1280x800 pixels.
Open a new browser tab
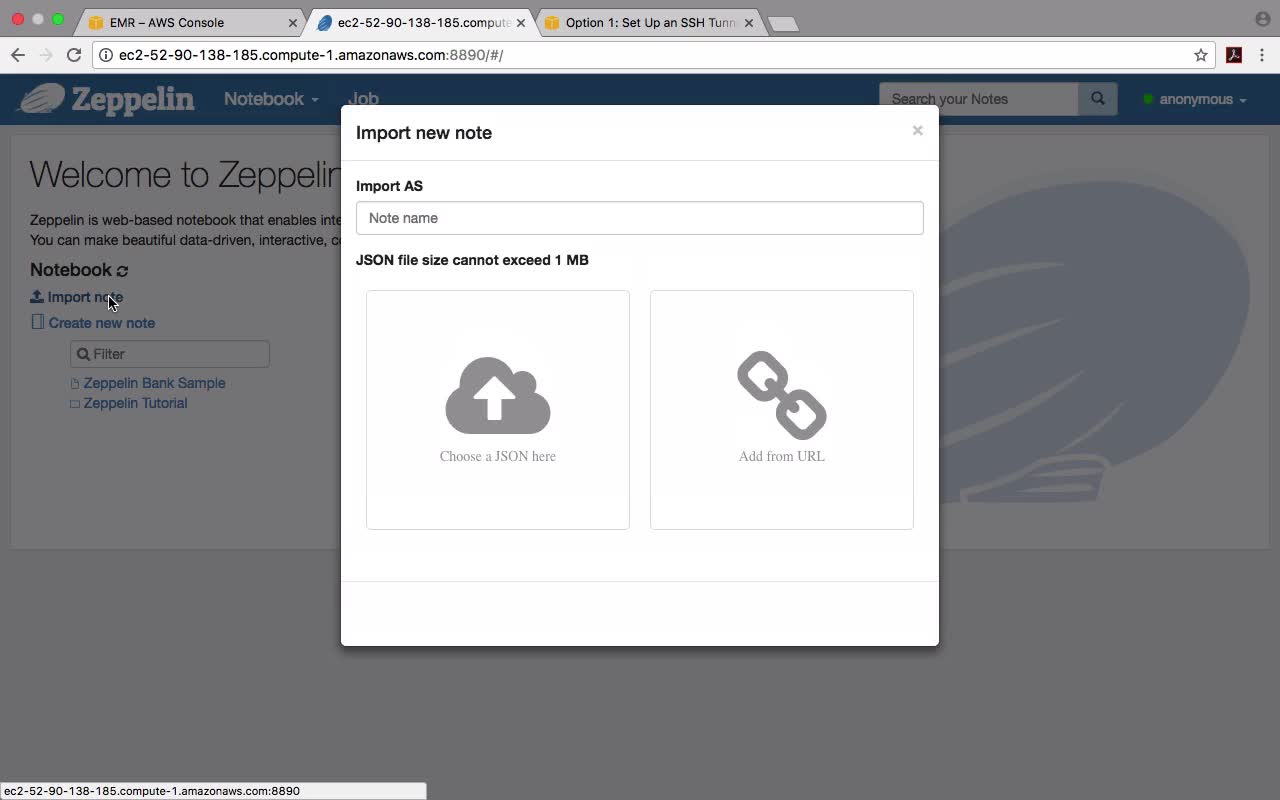click(x=783, y=24)
